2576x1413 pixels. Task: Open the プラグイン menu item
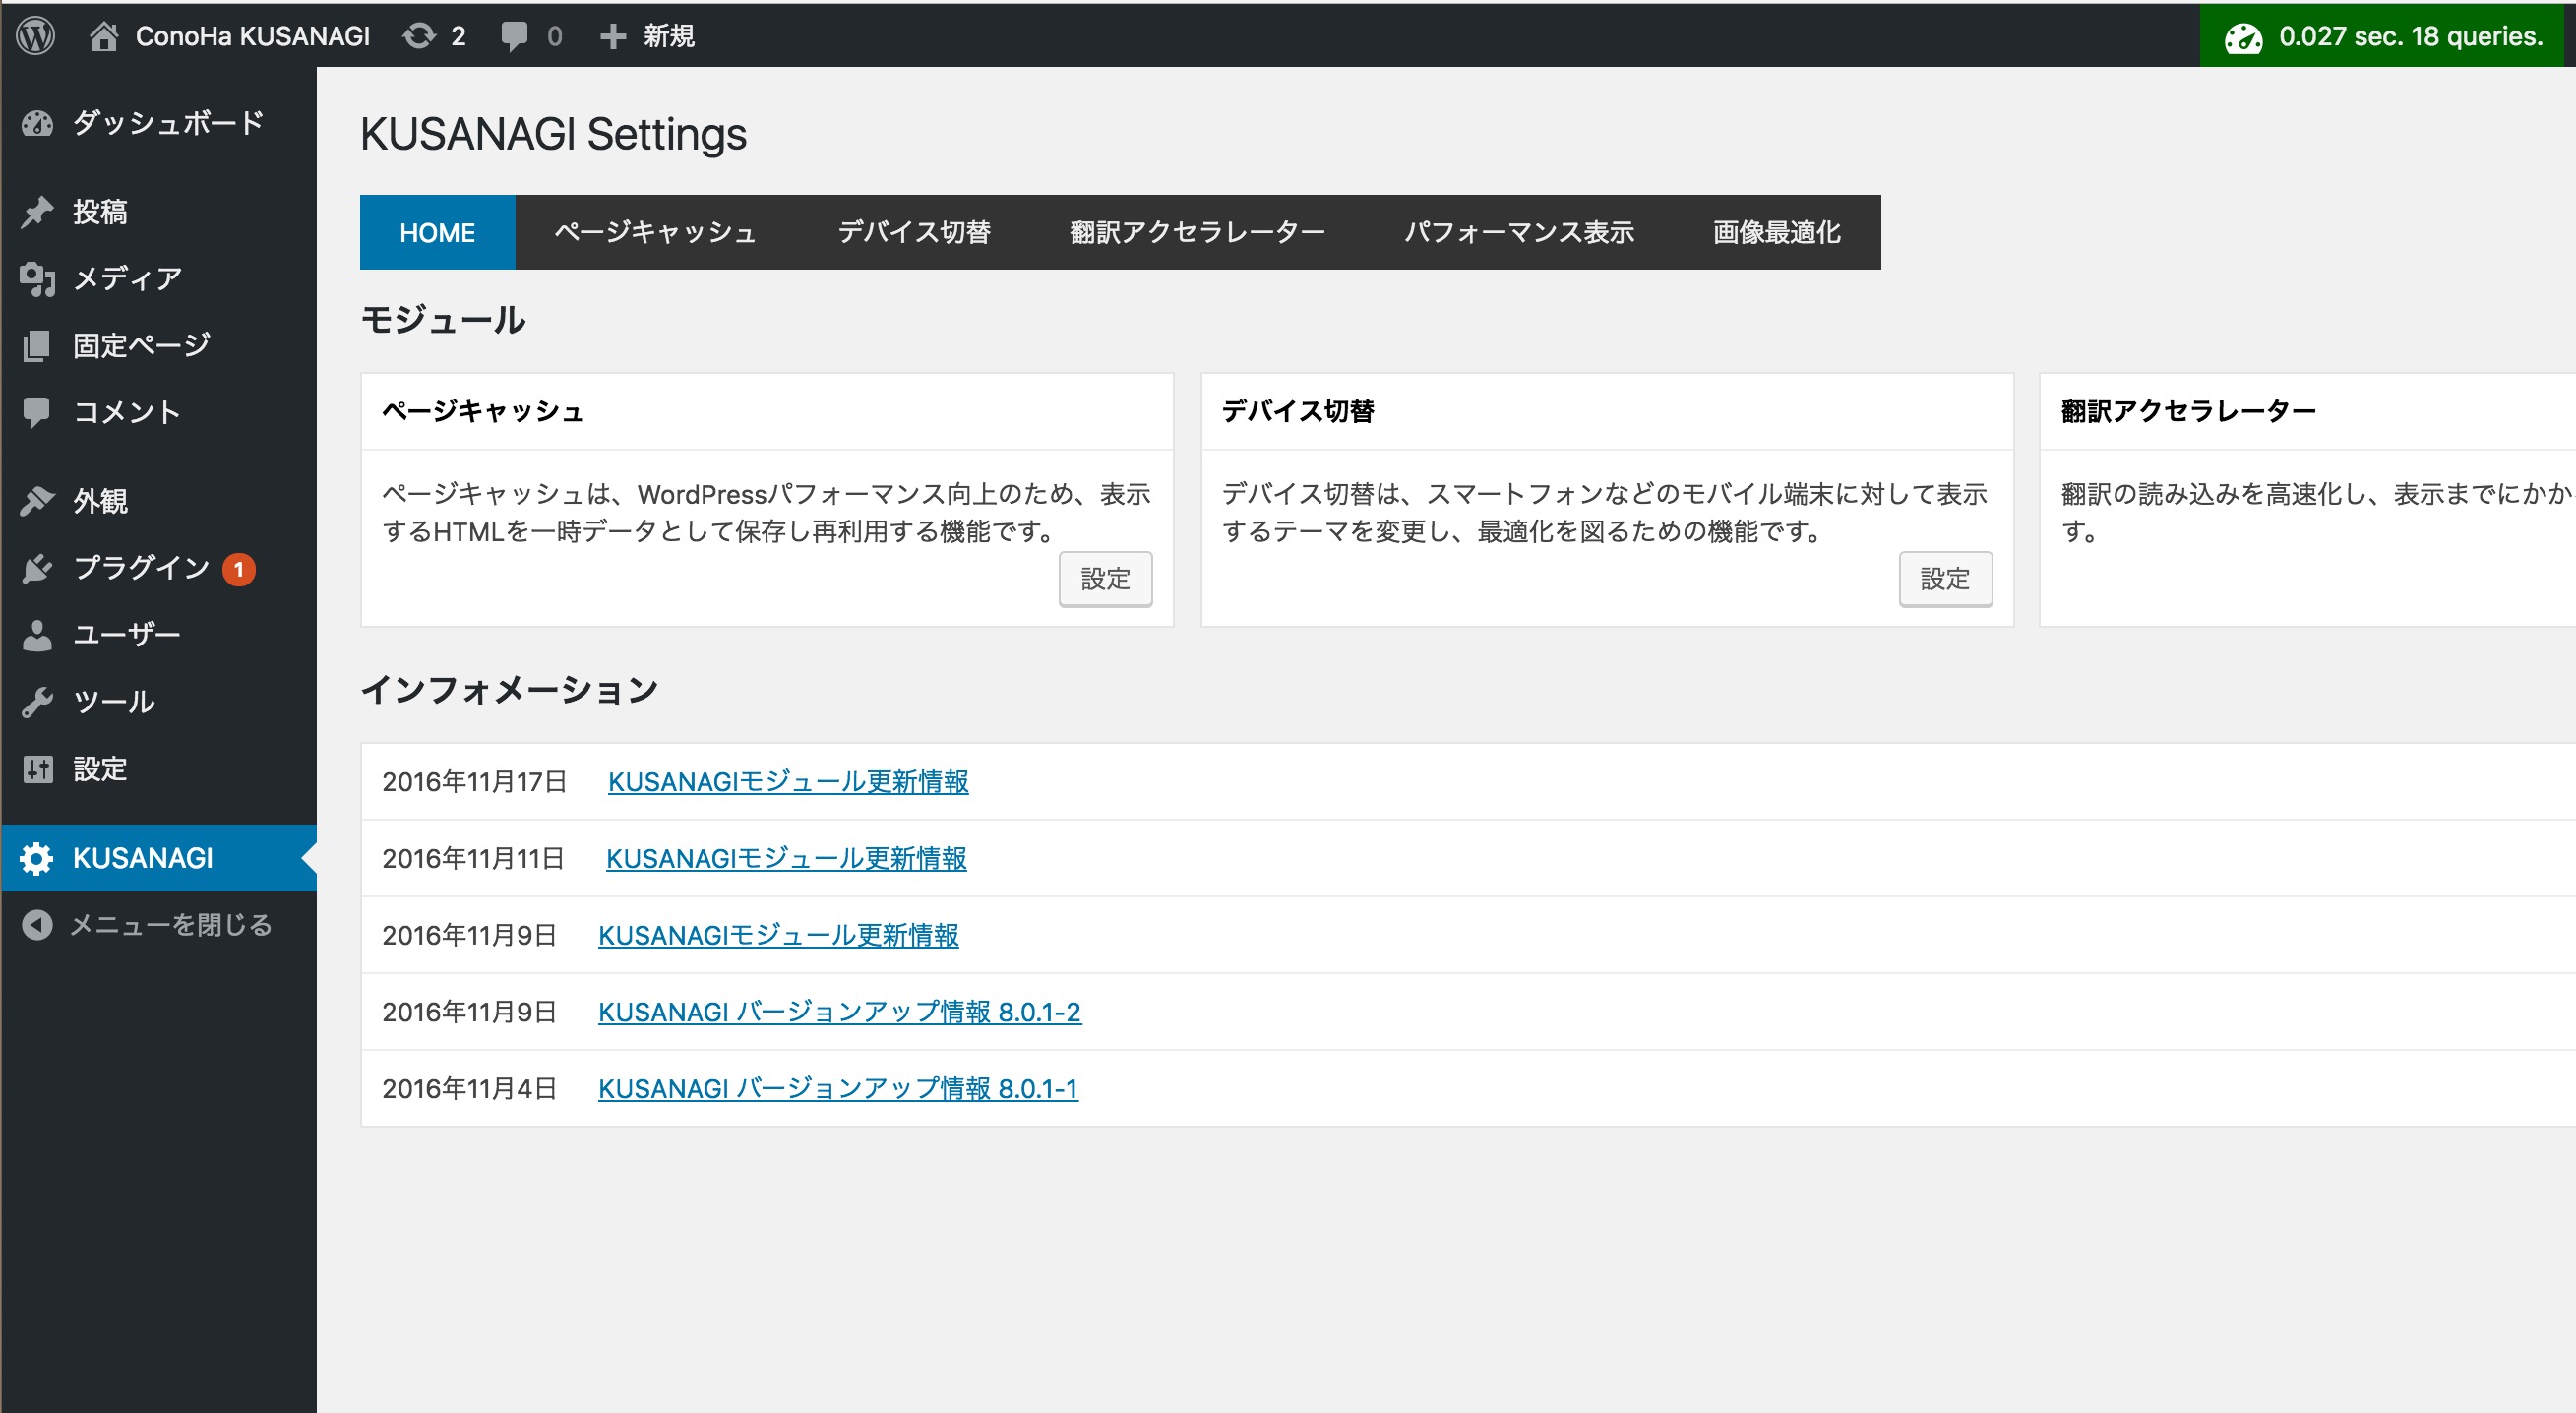pyautogui.click(x=160, y=568)
